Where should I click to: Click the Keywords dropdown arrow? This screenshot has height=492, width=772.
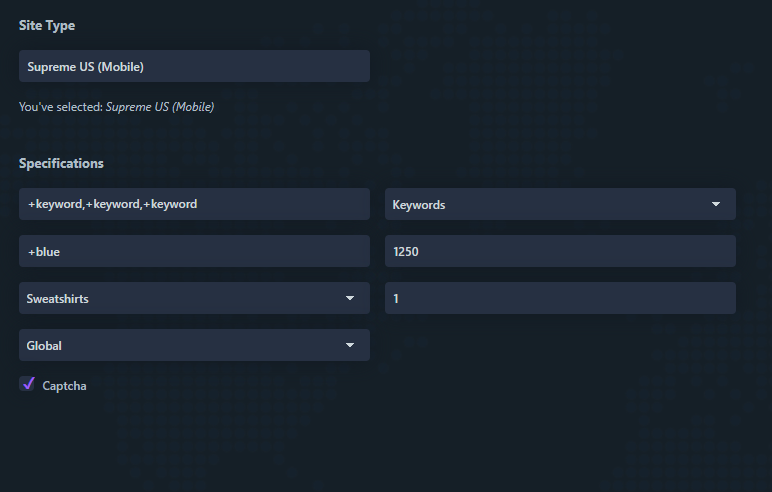[x=716, y=204]
